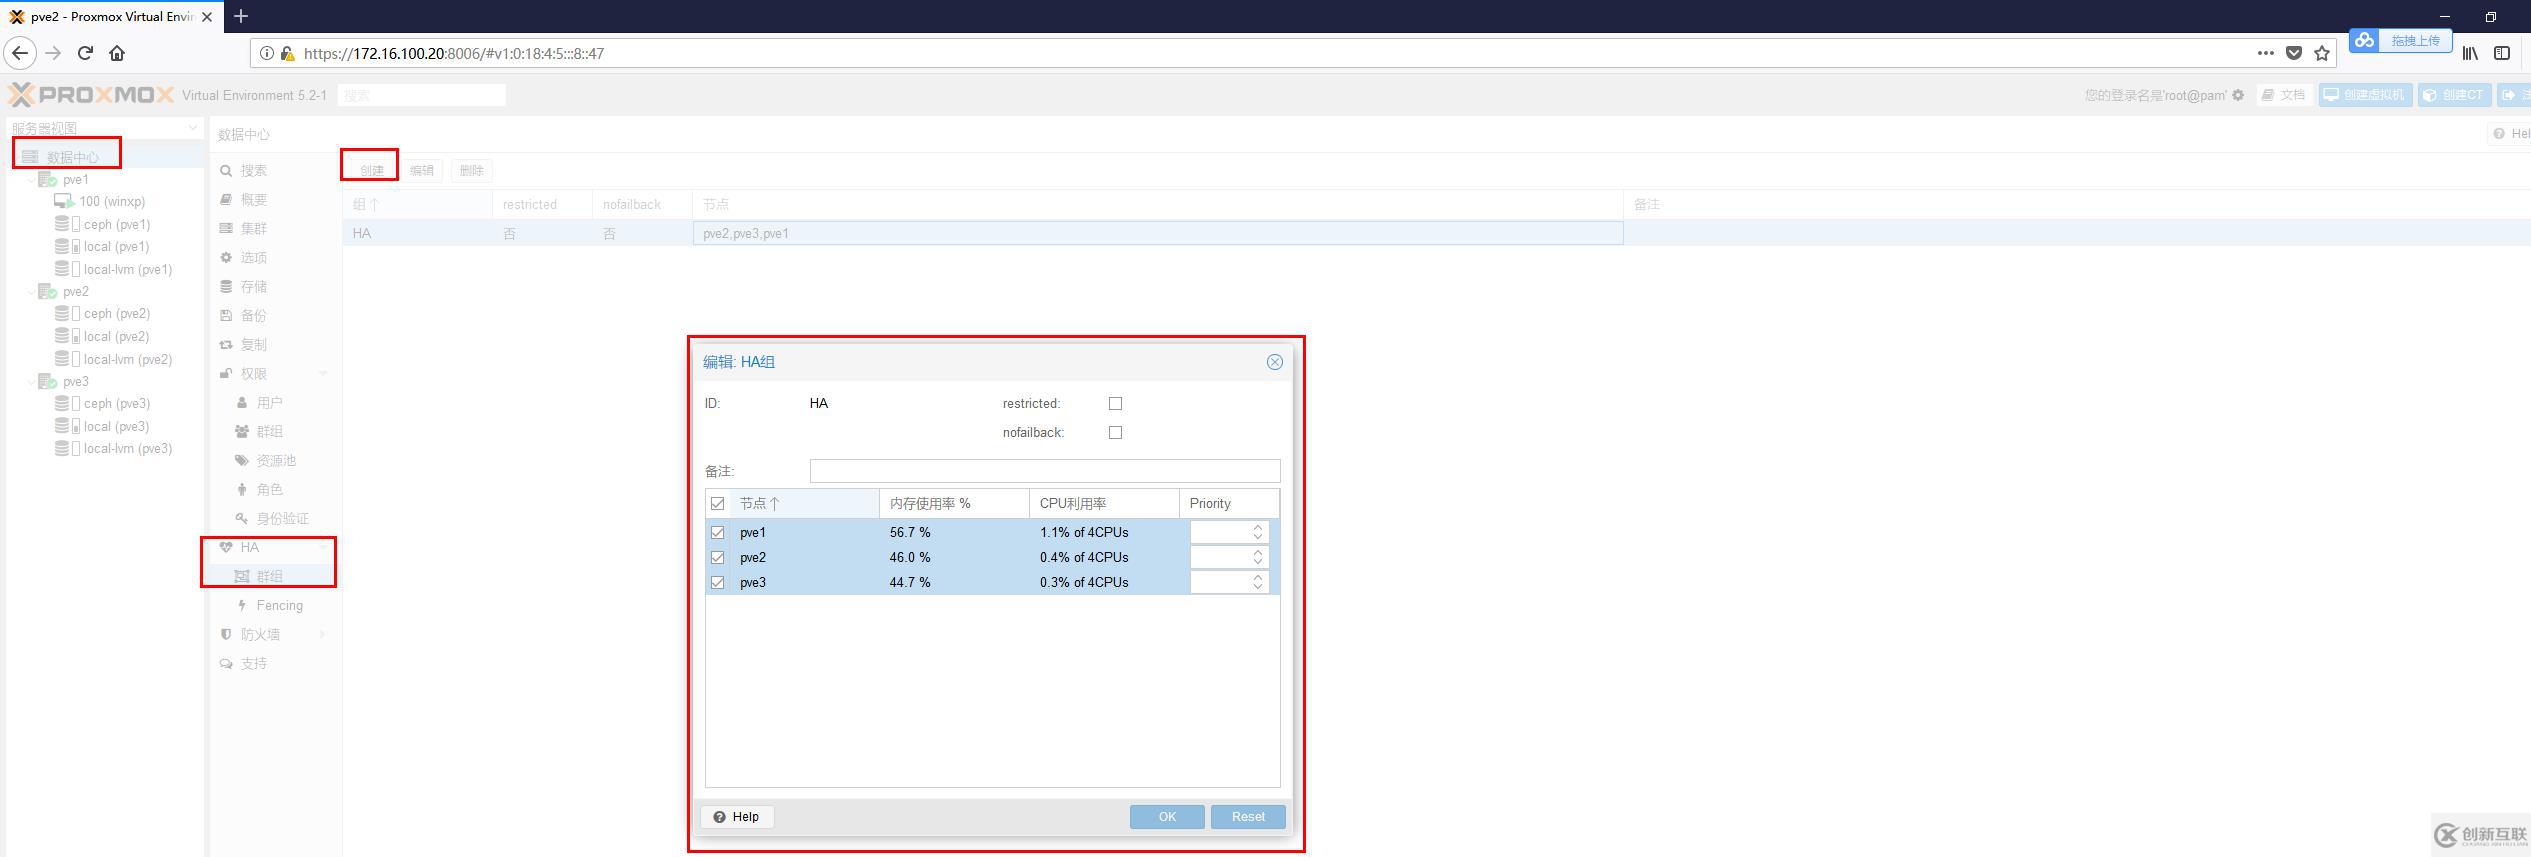Select local (pve3) storage
Viewport: 2531px width, 857px height.
pyautogui.click(x=116, y=427)
